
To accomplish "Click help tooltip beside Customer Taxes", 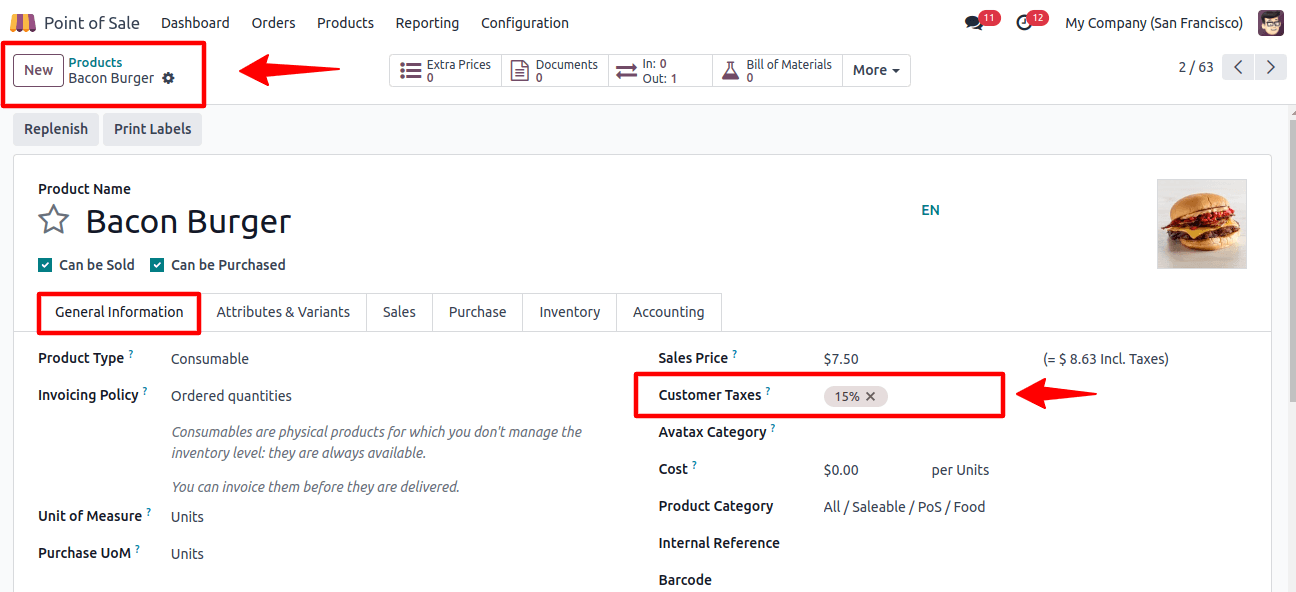I will point(768,391).
